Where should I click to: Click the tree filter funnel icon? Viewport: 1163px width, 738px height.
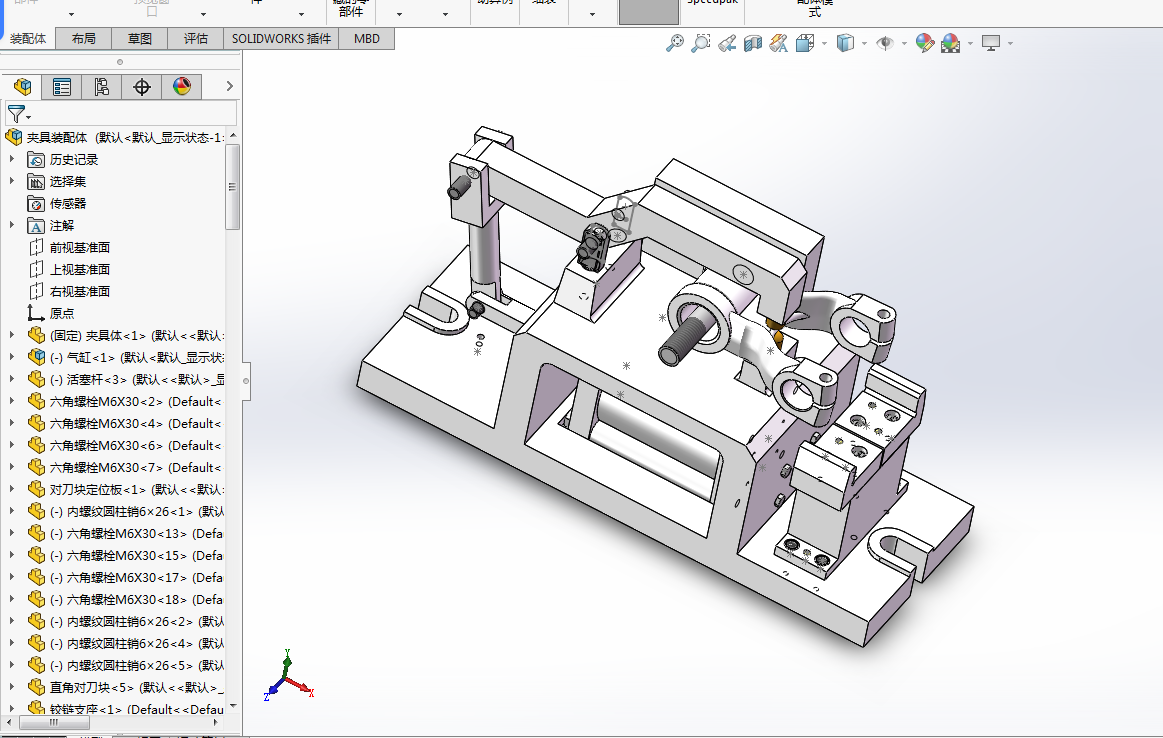pos(17,114)
